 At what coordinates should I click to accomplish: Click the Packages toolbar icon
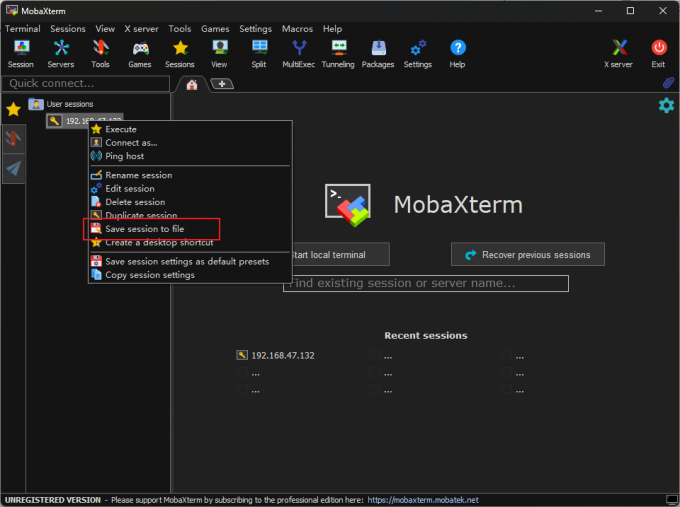[x=378, y=54]
